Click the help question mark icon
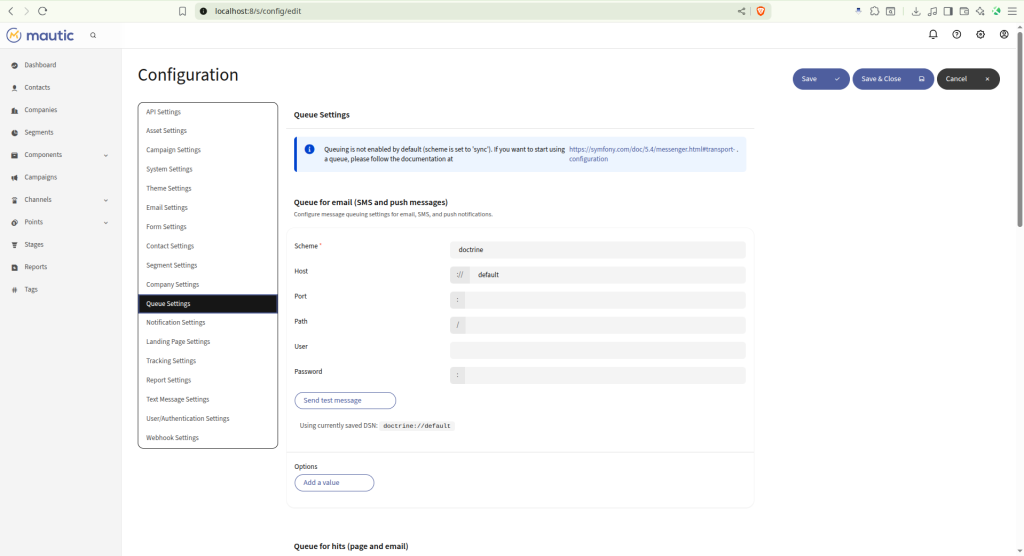Screen dimensions: 1024x556 pyautogui.click(x=957, y=34)
